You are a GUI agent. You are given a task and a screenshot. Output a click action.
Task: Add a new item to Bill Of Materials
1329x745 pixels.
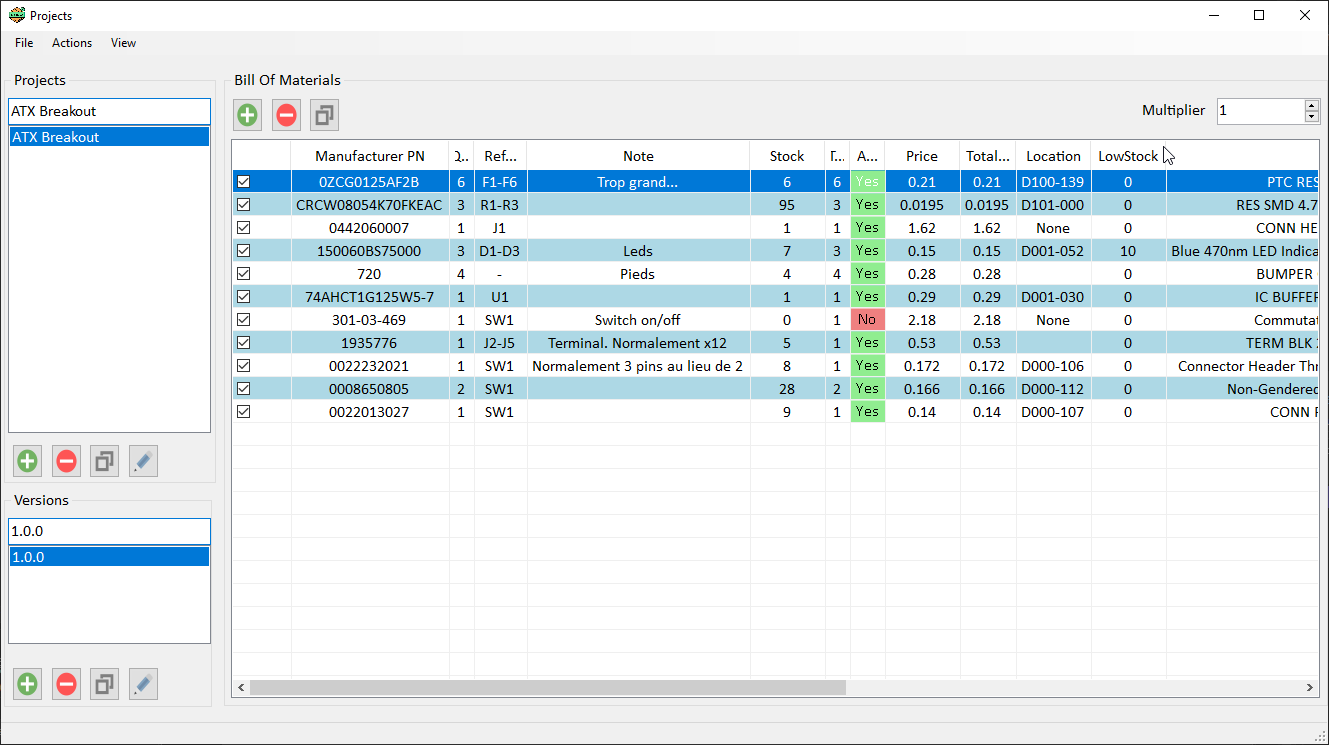pyautogui.click(x=248, y=115)
